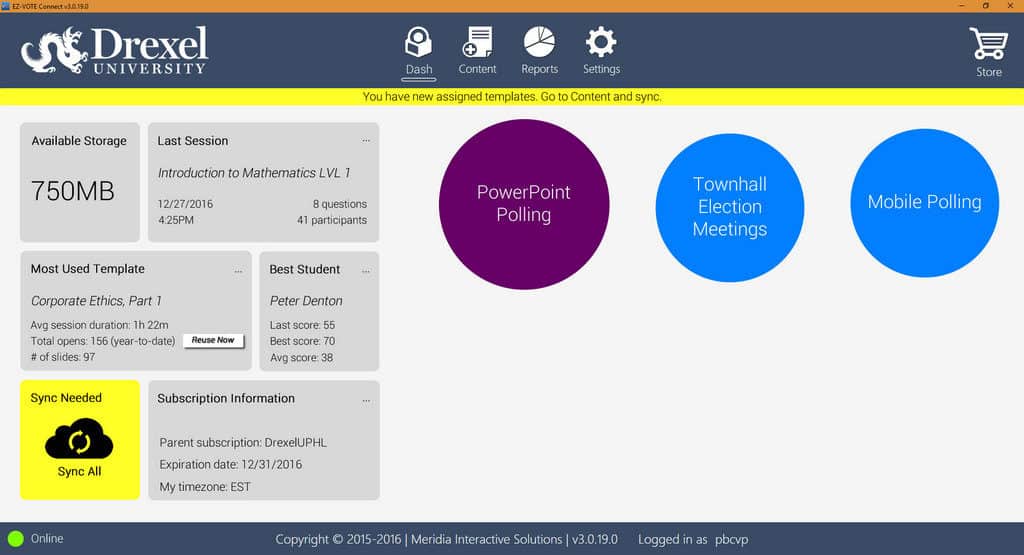This screenshot has width=1024, height=555.
Task: Click the Subscription Information heading
Action: 226,398
